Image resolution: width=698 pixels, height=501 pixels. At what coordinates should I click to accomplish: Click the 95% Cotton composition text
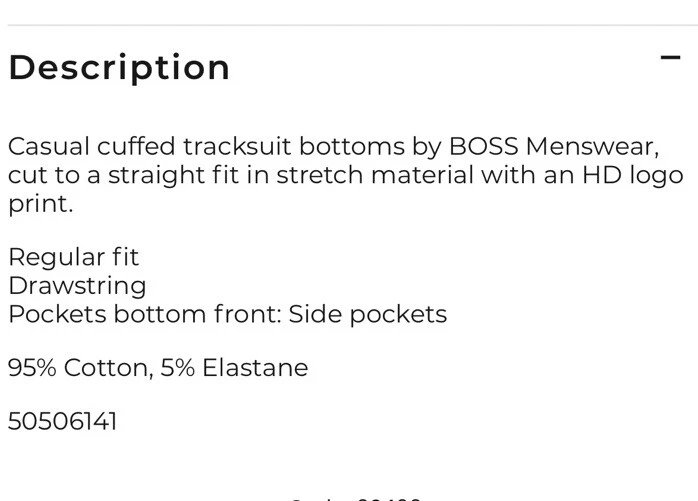click(x=78, y=368)
